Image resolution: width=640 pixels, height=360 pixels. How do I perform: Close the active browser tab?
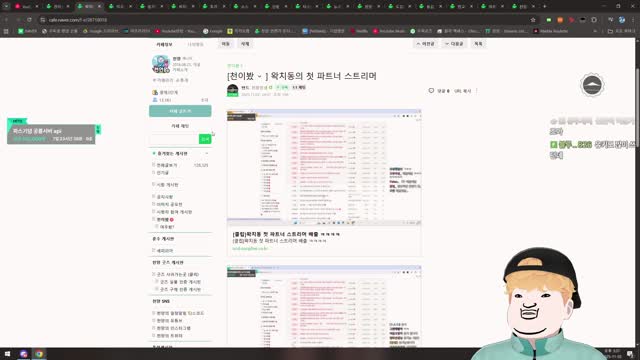[x=99, y=7]
